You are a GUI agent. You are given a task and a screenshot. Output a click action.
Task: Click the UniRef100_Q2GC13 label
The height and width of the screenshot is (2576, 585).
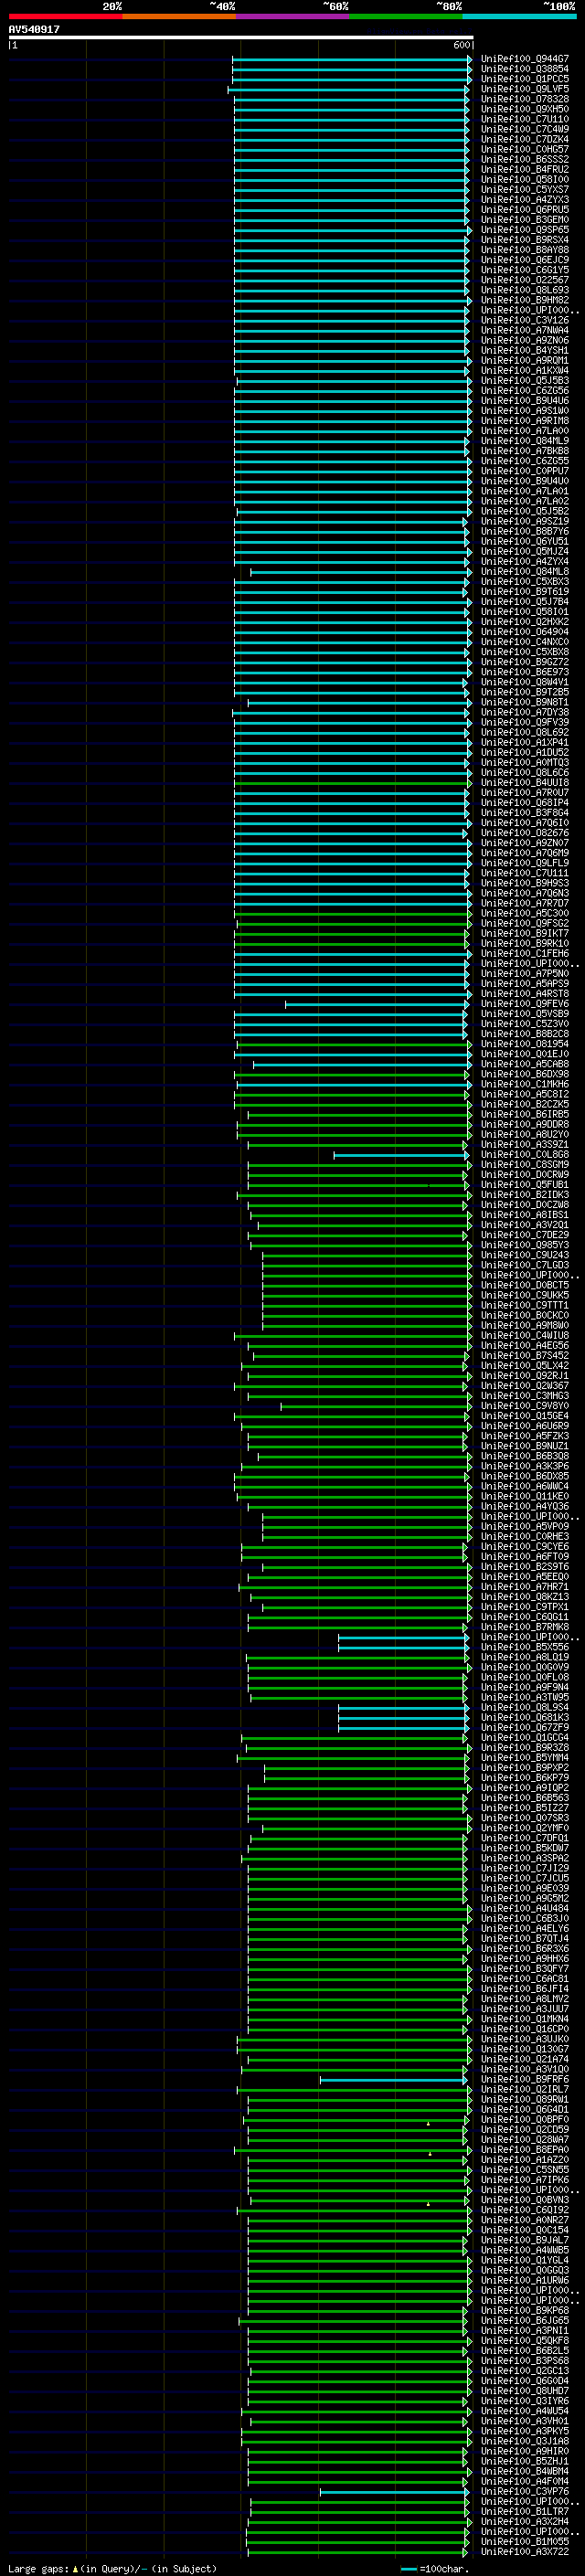click(525, 2371)
